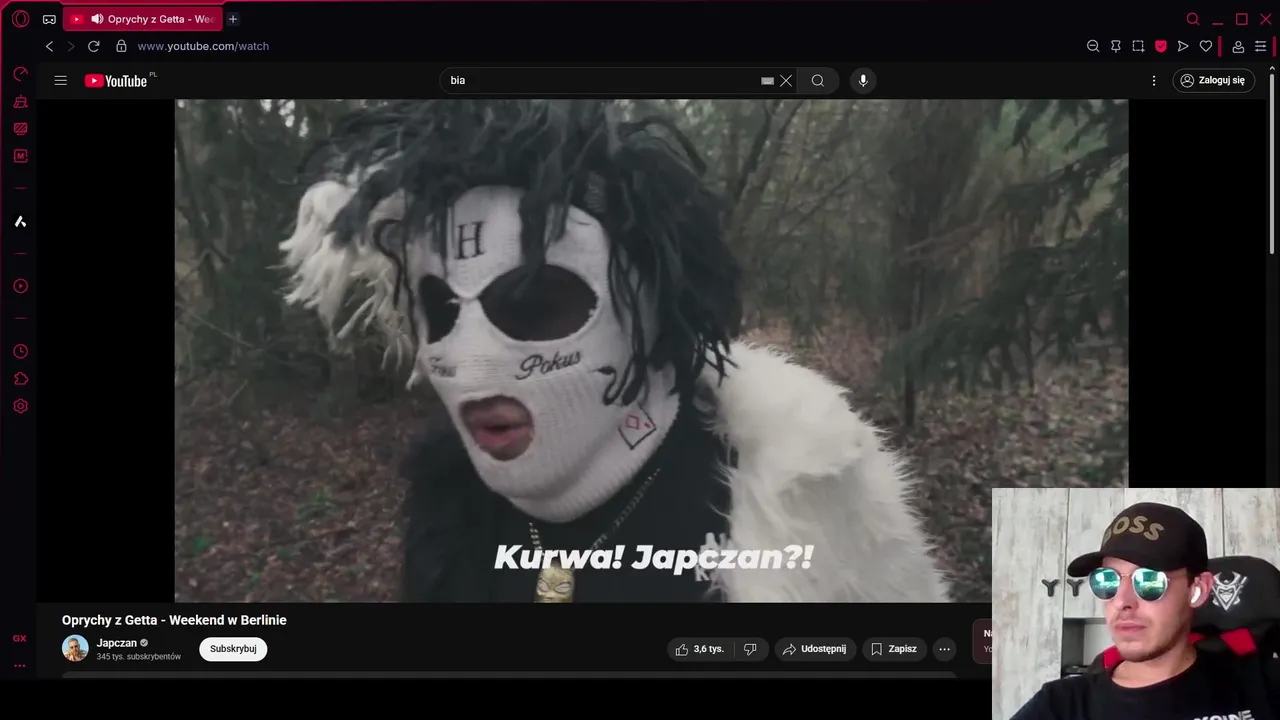Click the Zaloguj się sign-in button
The height and width of the screenshot is (720, 1280).
point(1213,81)
